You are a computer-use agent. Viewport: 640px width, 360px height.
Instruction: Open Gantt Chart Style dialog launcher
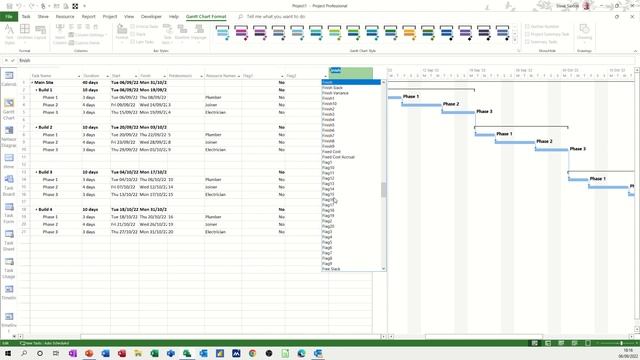519,51
